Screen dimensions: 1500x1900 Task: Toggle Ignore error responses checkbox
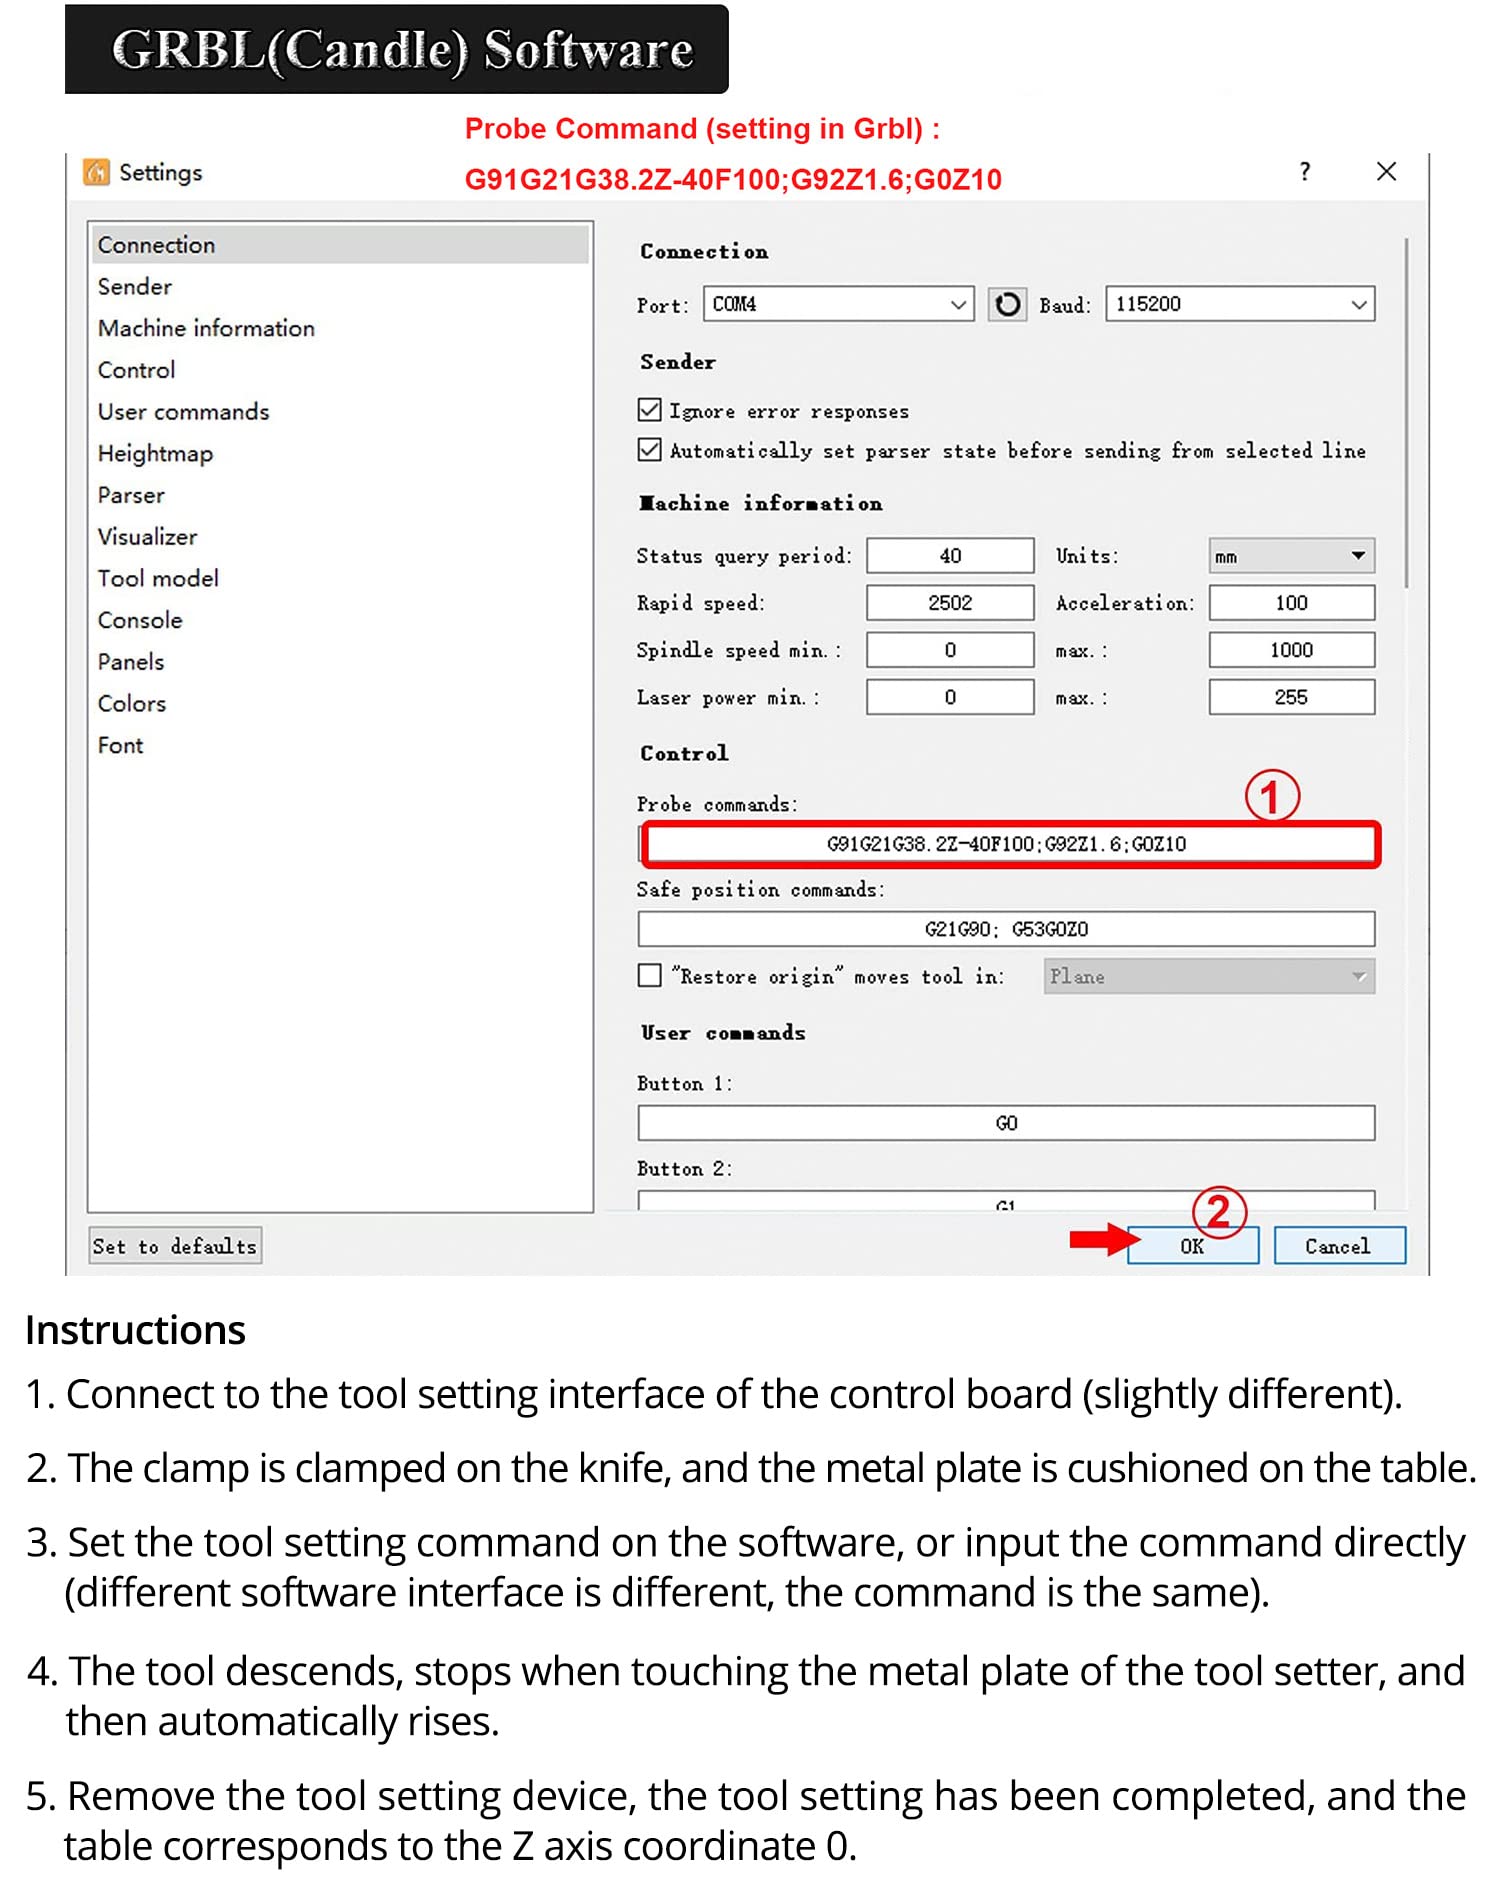(650, 410)
